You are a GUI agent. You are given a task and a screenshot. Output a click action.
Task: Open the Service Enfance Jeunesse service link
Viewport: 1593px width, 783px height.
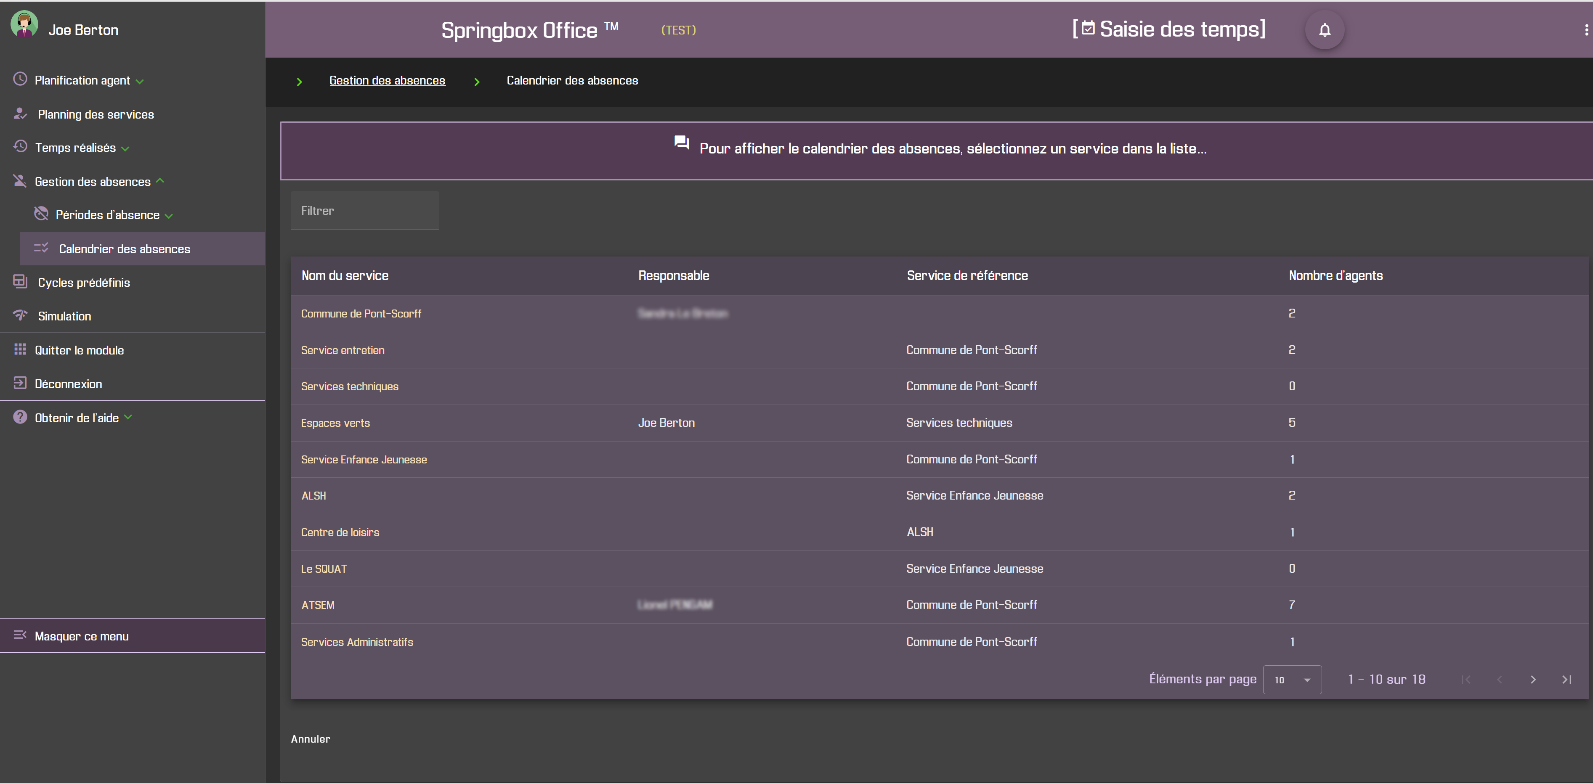tap(364, 460)
